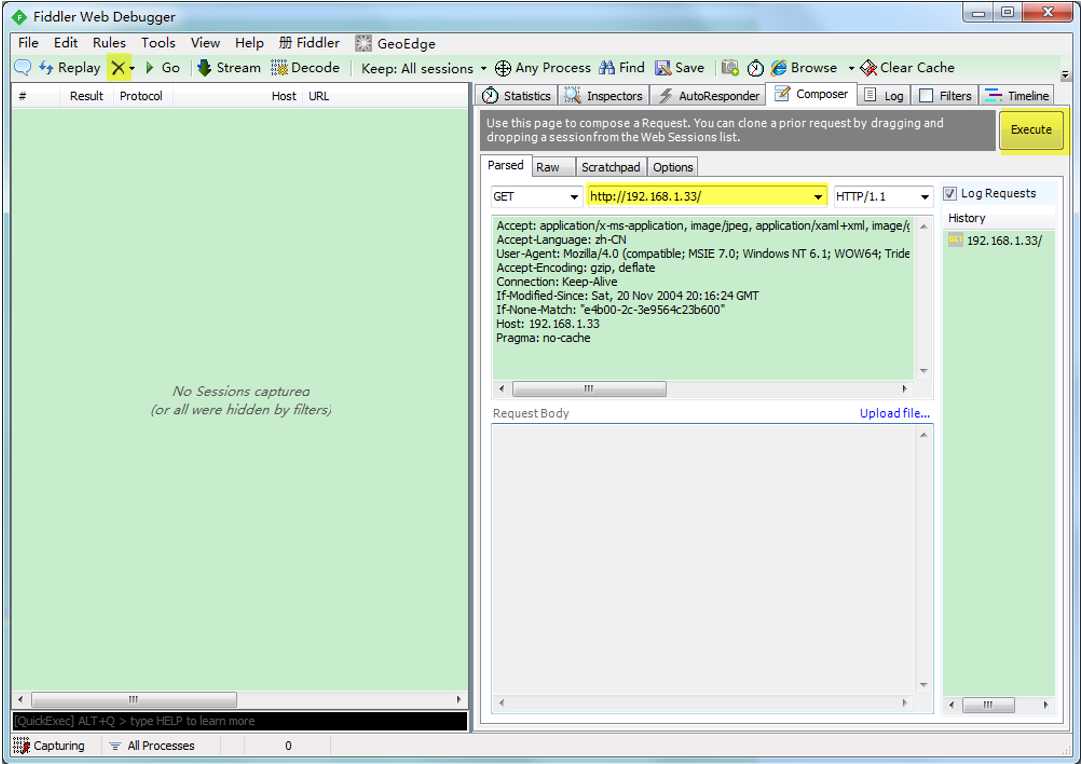Click the Go resume button
The width and height of the screenshot is (1081, 764).
[x=163, y=68]
